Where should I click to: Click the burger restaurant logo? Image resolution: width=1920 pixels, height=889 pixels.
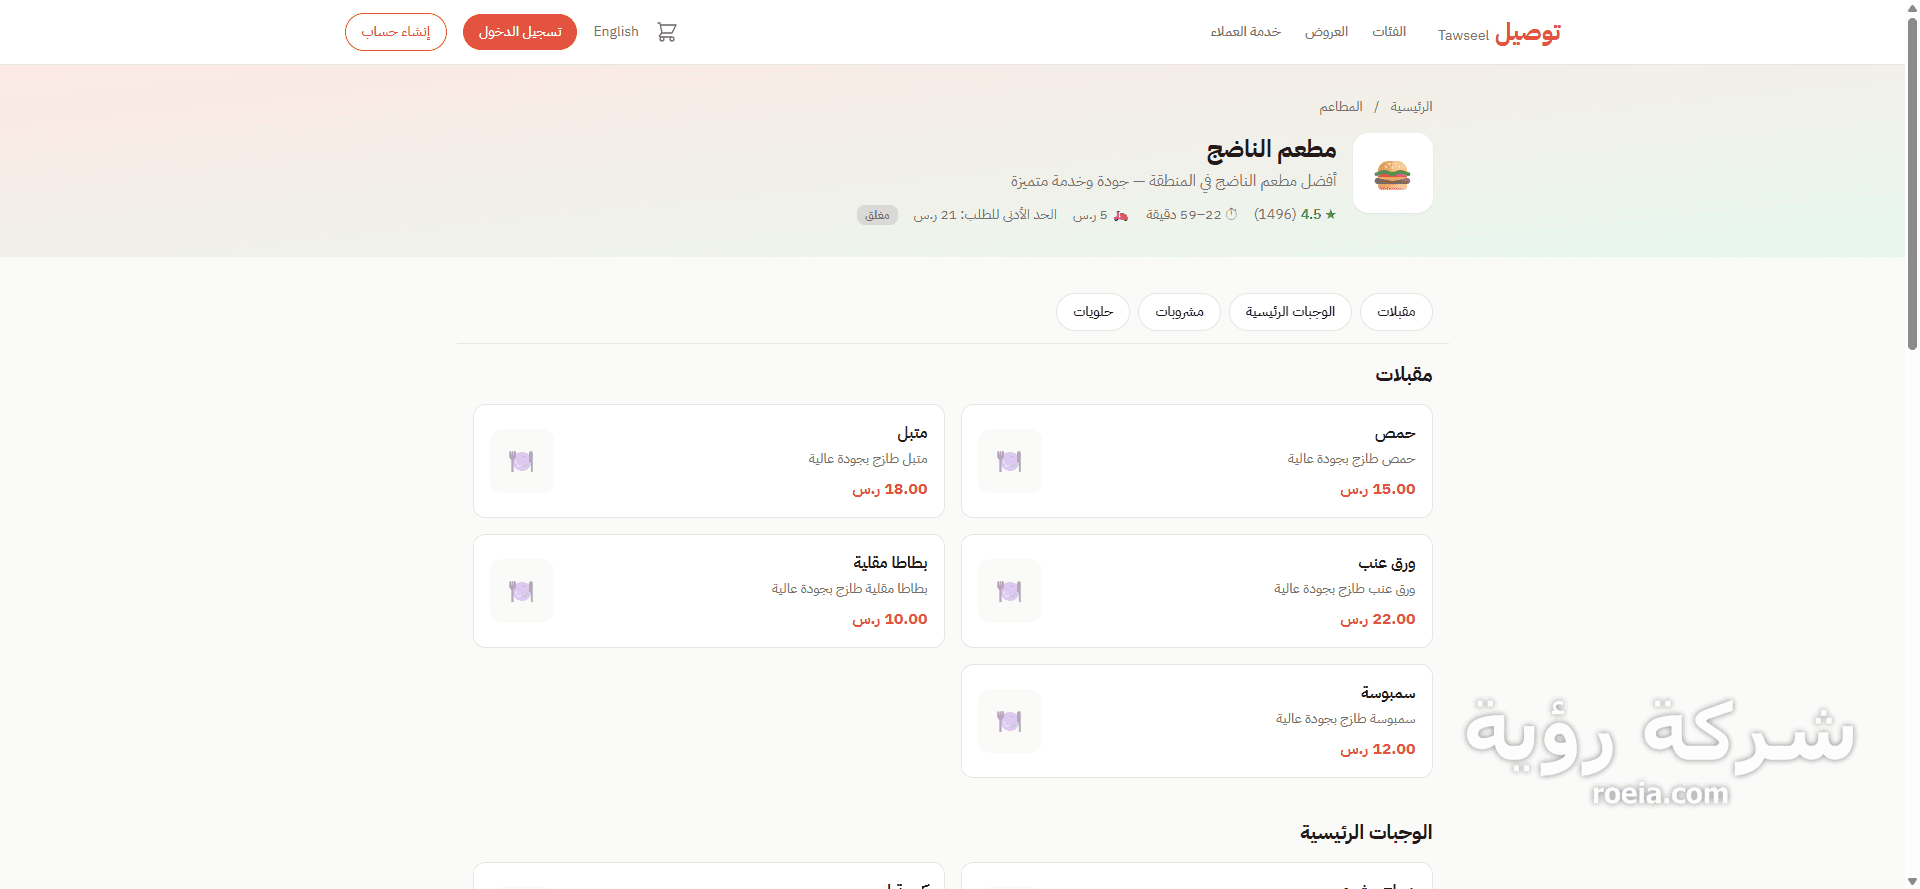tap(1392, 173)
